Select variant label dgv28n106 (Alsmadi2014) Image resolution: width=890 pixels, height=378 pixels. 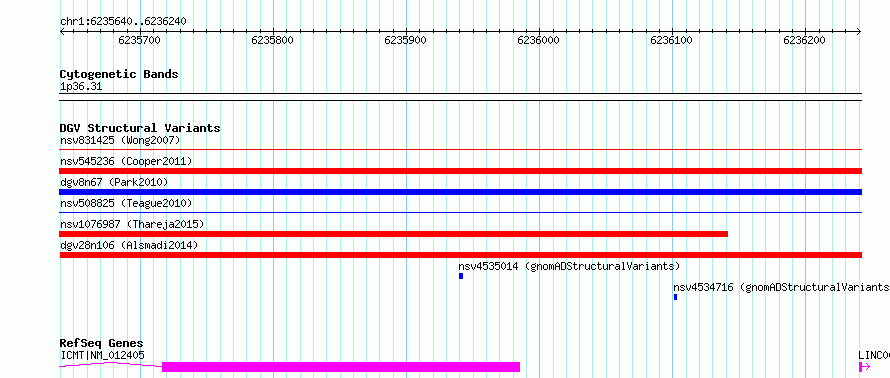tap(129, 245)
